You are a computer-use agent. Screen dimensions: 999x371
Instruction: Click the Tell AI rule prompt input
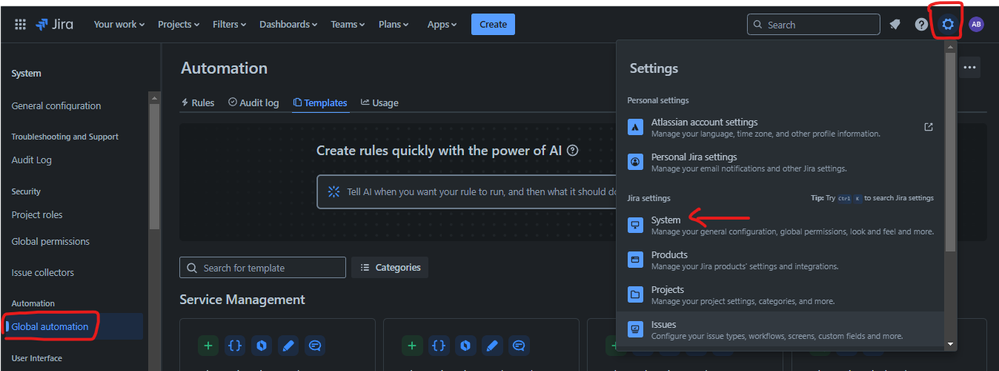(x=466, y=192)
